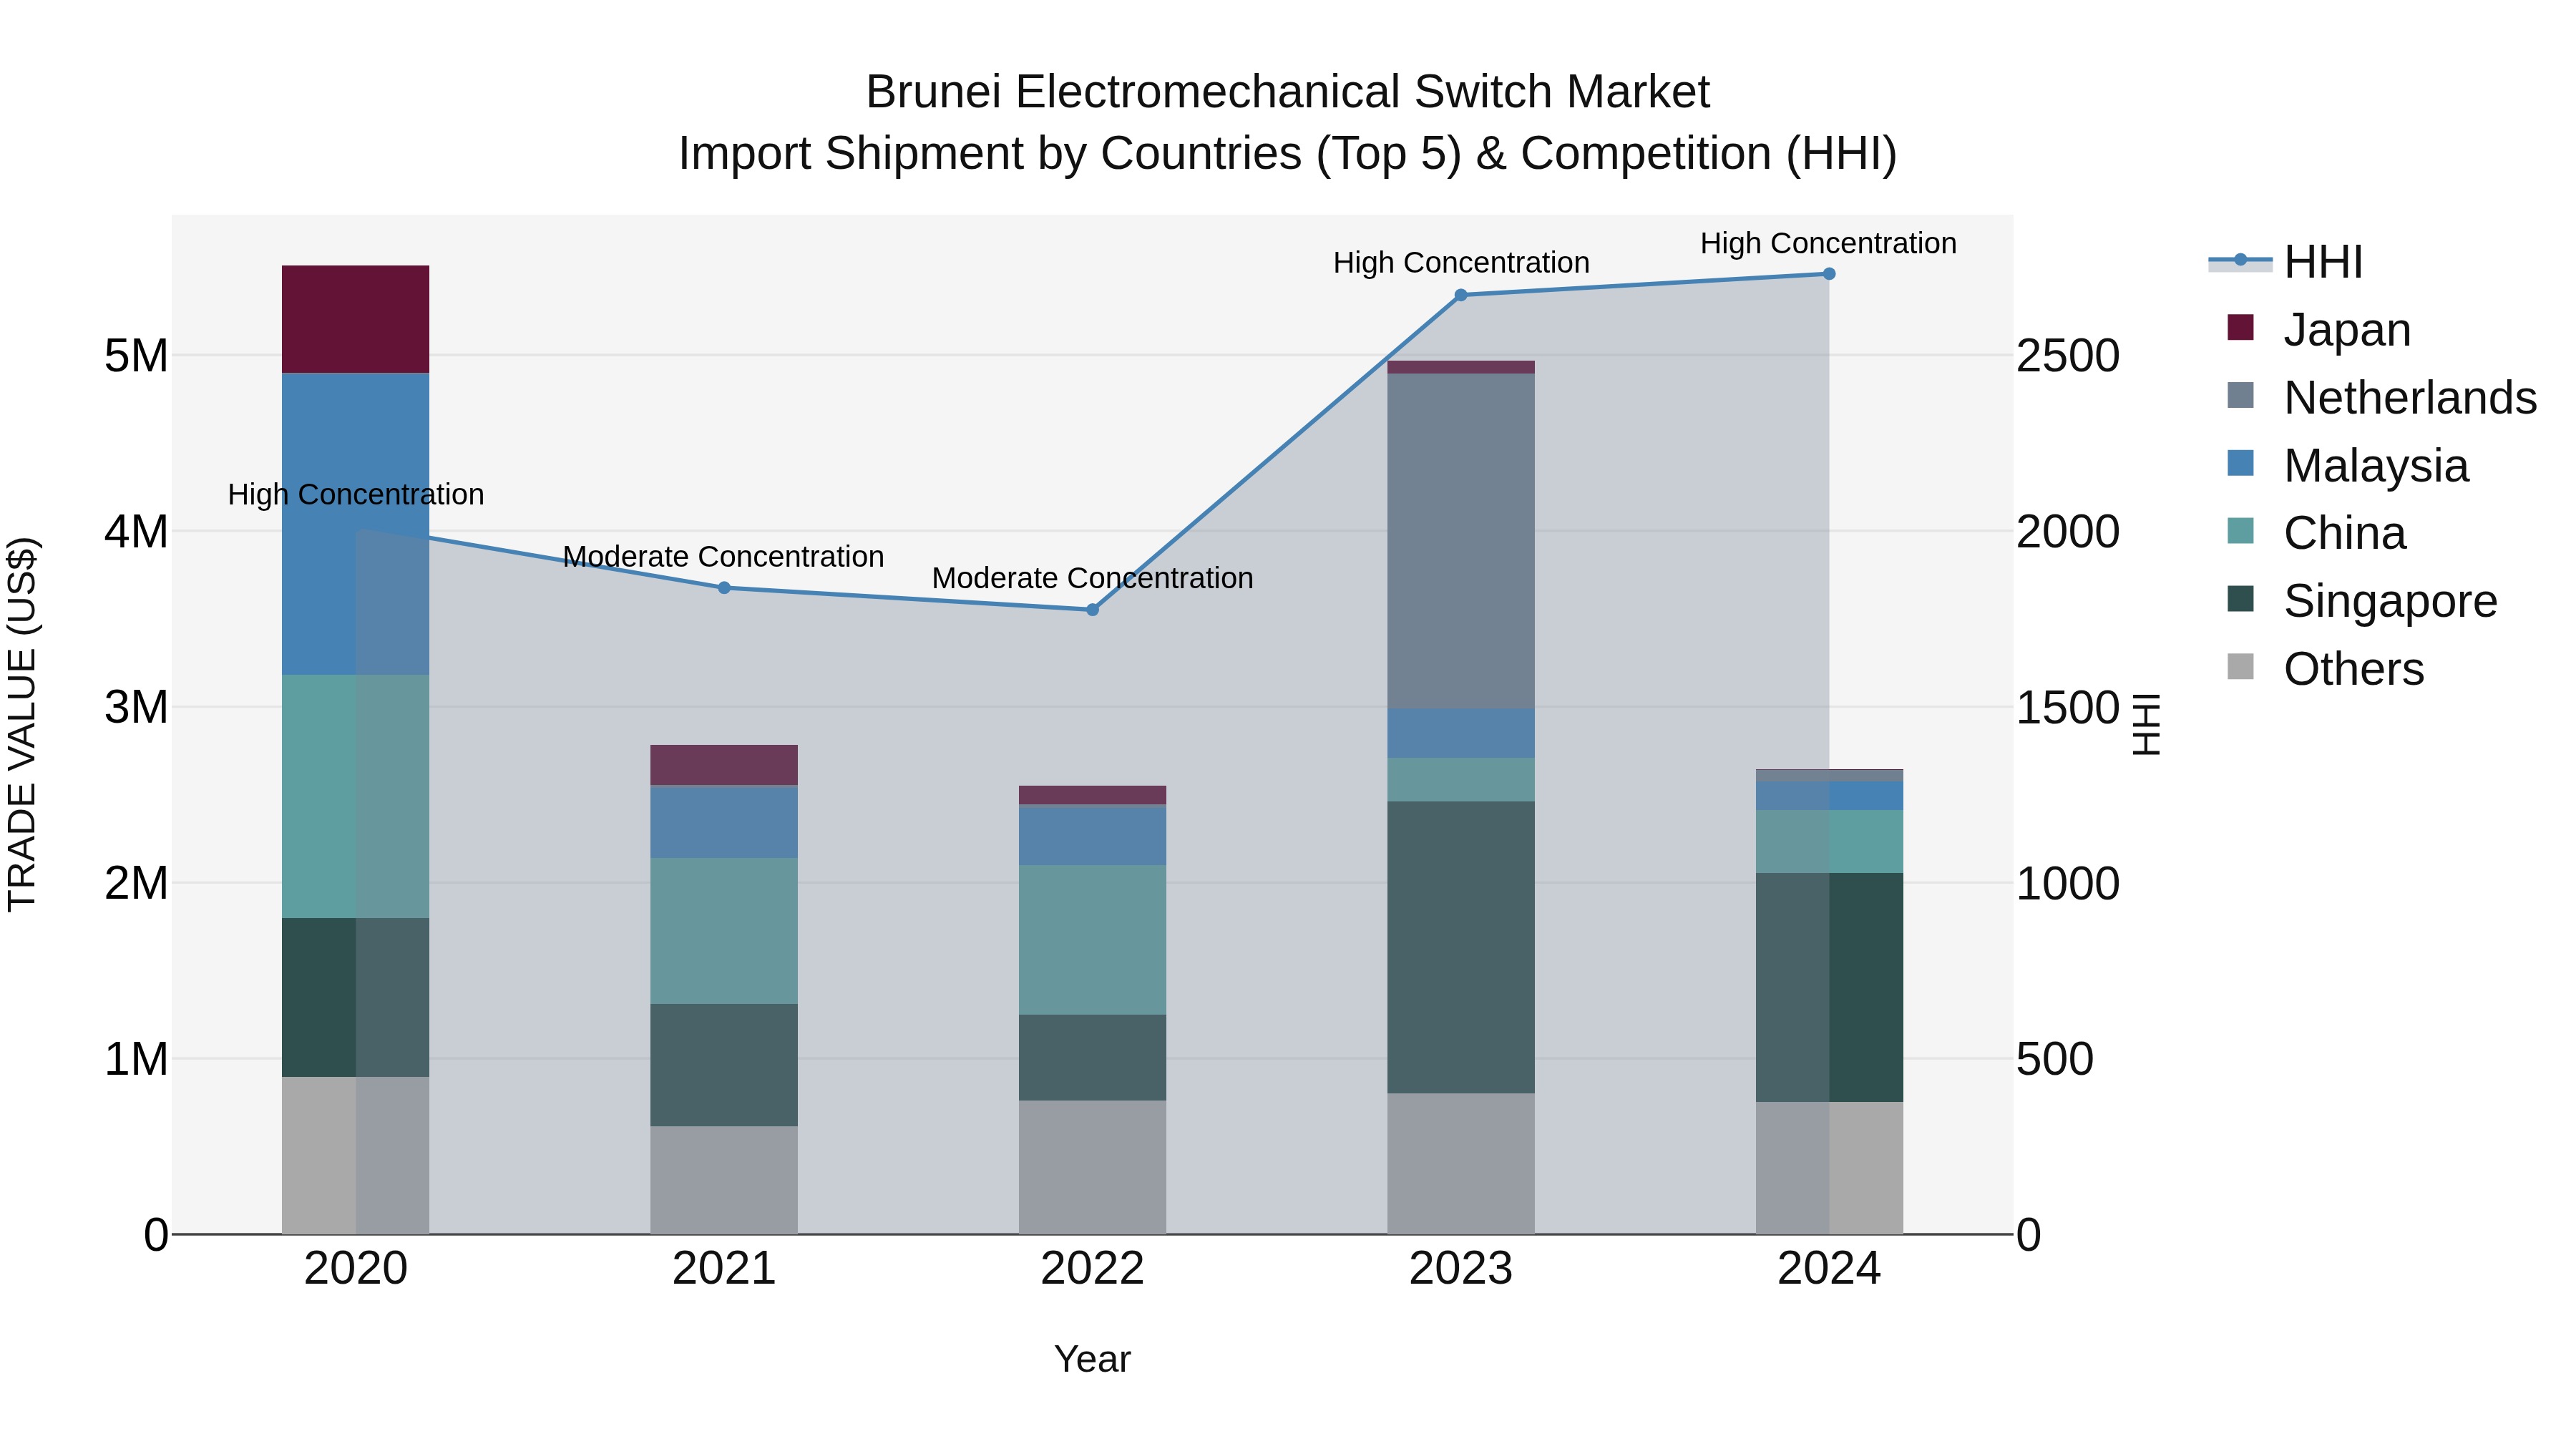Click the Malaysia color swatch in legend
Screen dimensions: 2576x1449
click(2241, 463)
